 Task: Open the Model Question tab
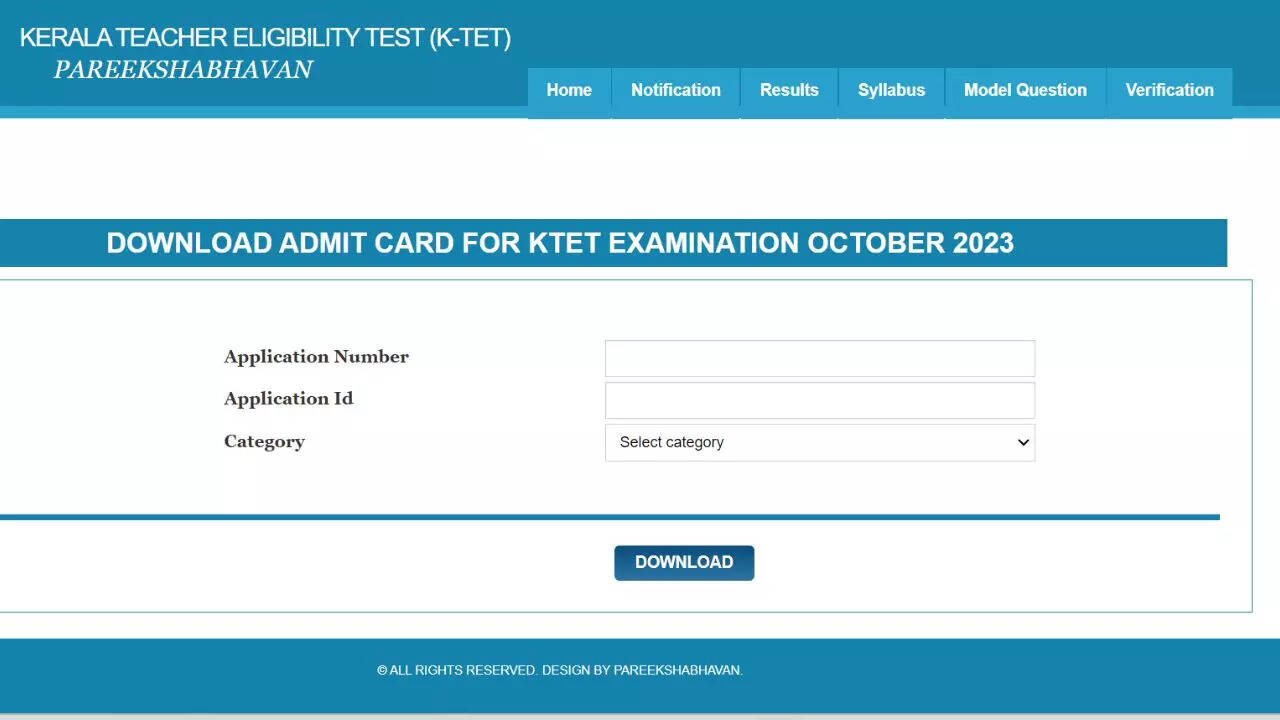click(x=1025, y=90)
